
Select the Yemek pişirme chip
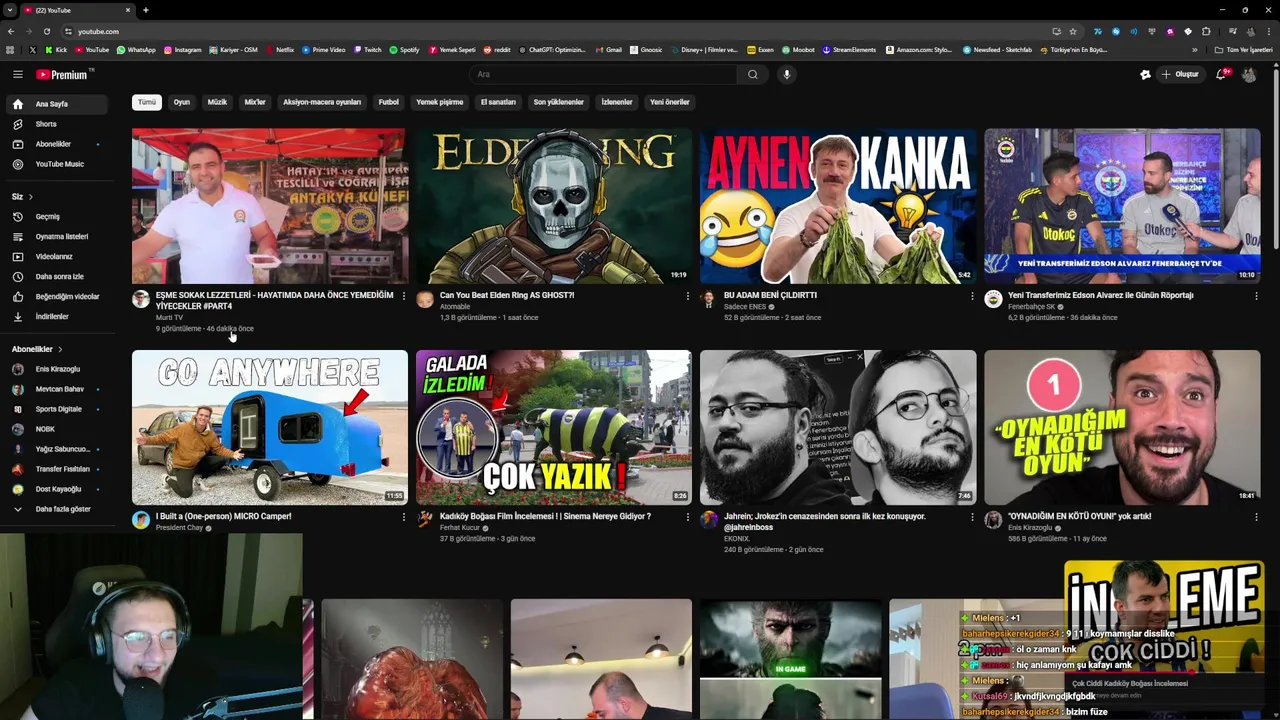pos(440,102)
